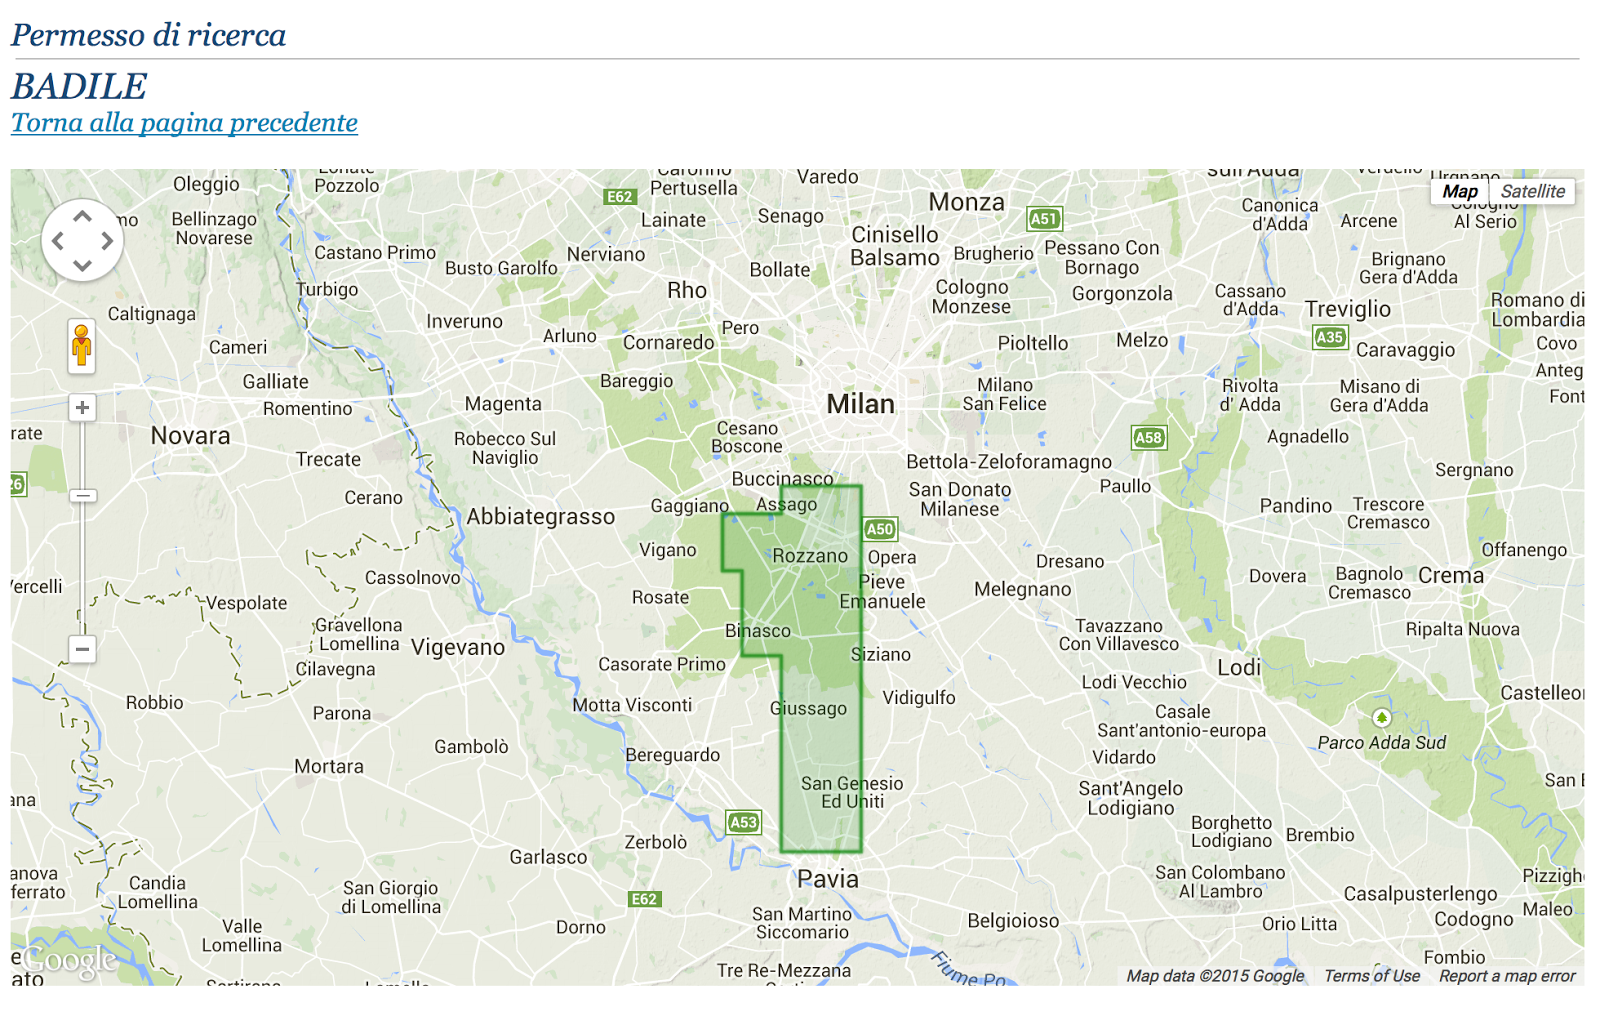Image resolution: width=1600 pixels, height=1016 pixels.
Task: Pan the map right with the arrow control
Action: point(107,240)
